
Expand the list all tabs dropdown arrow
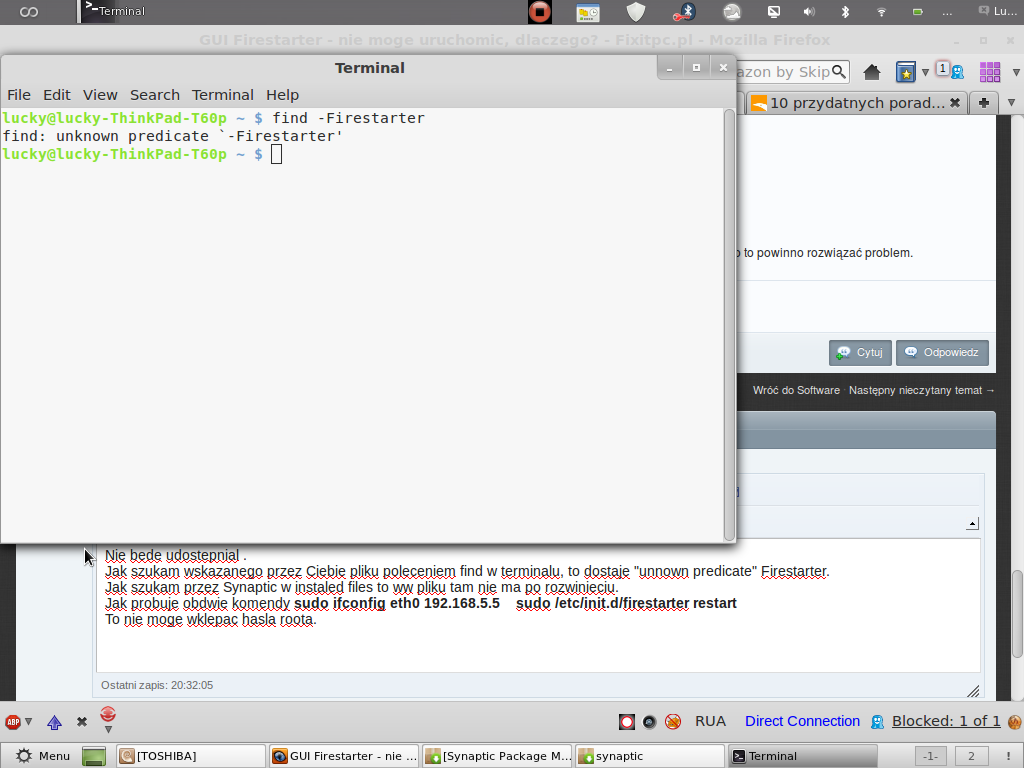click(x=1012, y=103)
